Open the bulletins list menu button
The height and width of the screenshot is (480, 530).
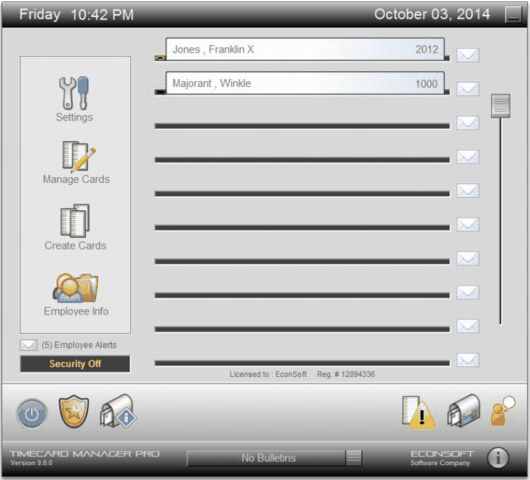(354, 458)
